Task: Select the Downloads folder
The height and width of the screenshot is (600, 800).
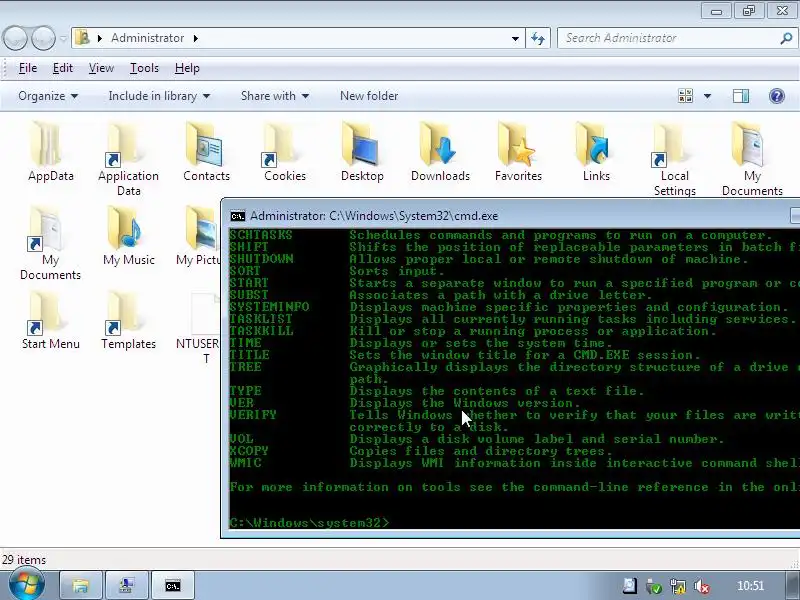Action: 440,152
